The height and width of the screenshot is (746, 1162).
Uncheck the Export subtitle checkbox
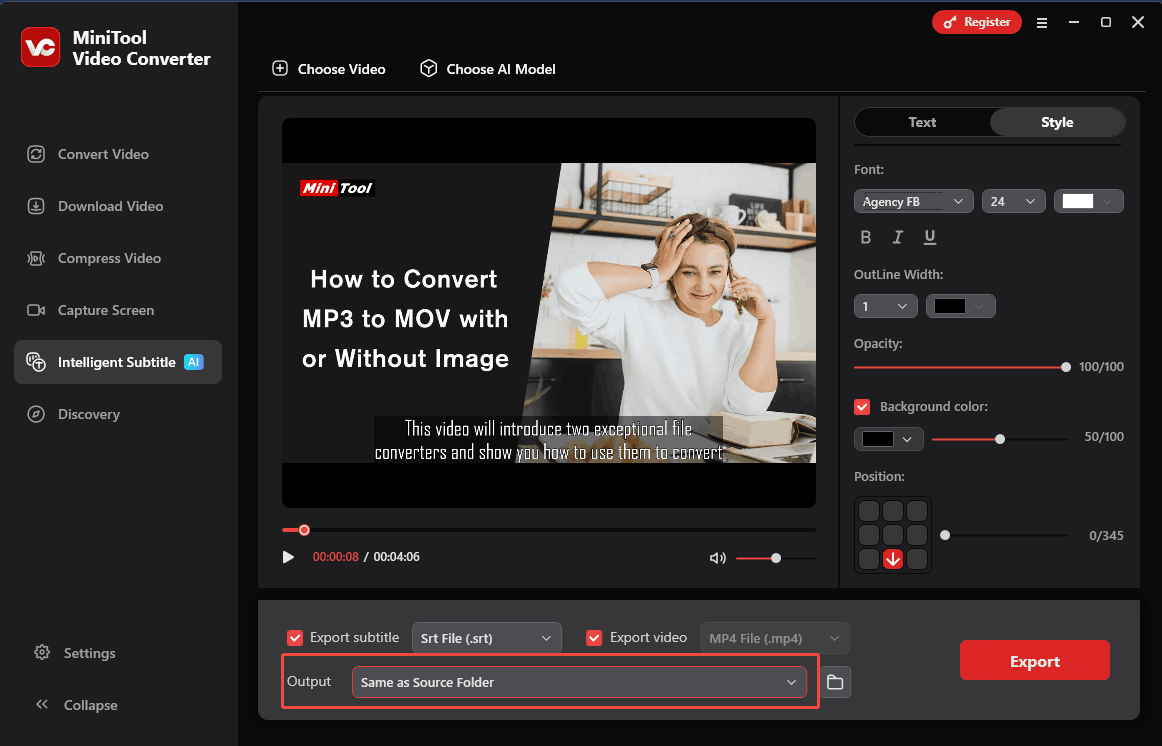[x=295, y=638]
